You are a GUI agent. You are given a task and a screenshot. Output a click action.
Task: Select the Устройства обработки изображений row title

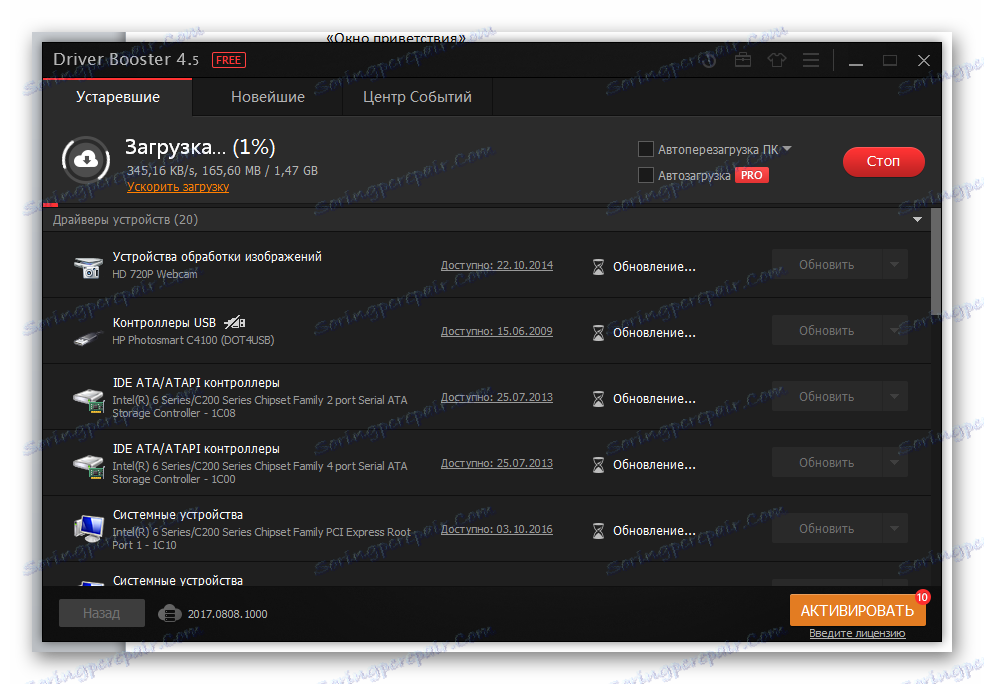click(217, 257)
